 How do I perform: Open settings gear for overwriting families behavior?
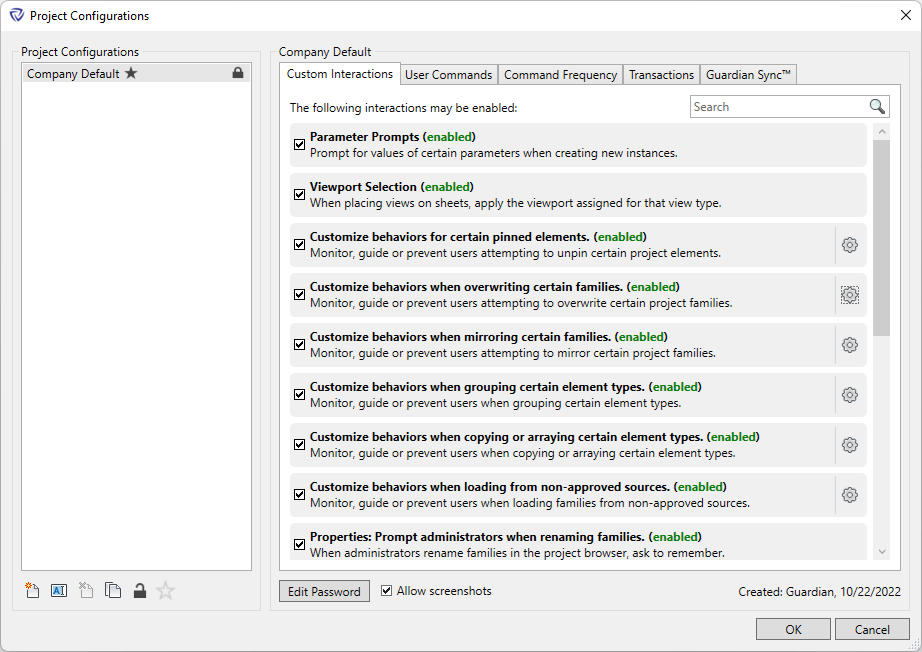coord(850,295)
